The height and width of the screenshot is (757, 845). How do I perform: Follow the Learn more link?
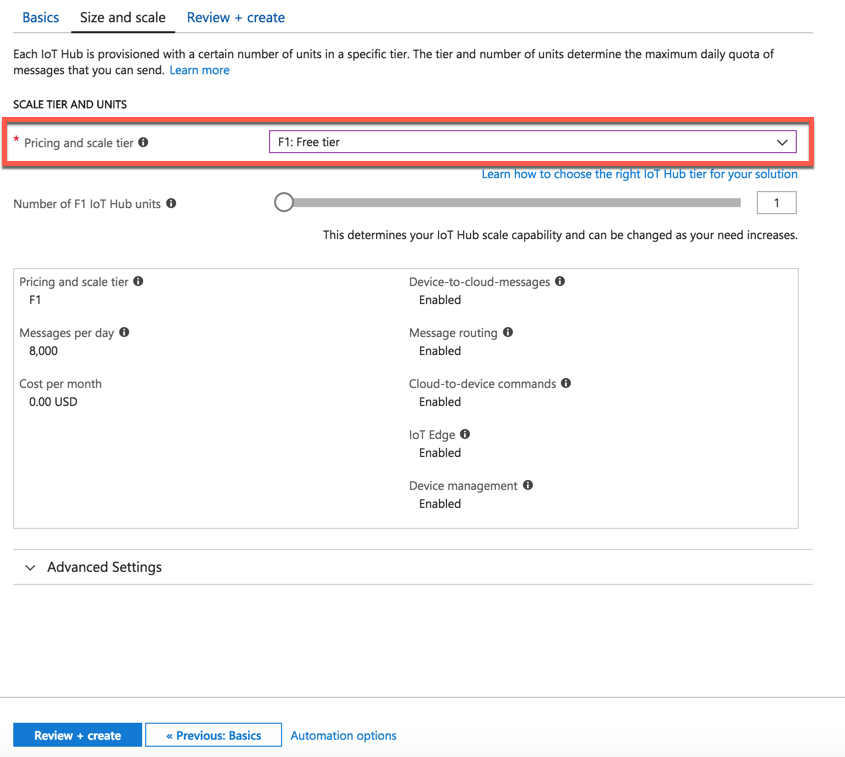click(199, 70)
